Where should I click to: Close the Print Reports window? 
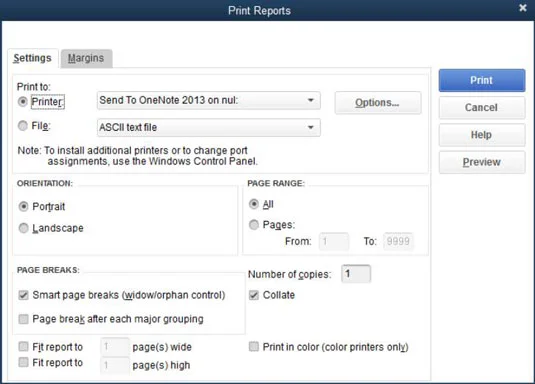point(523,8)
